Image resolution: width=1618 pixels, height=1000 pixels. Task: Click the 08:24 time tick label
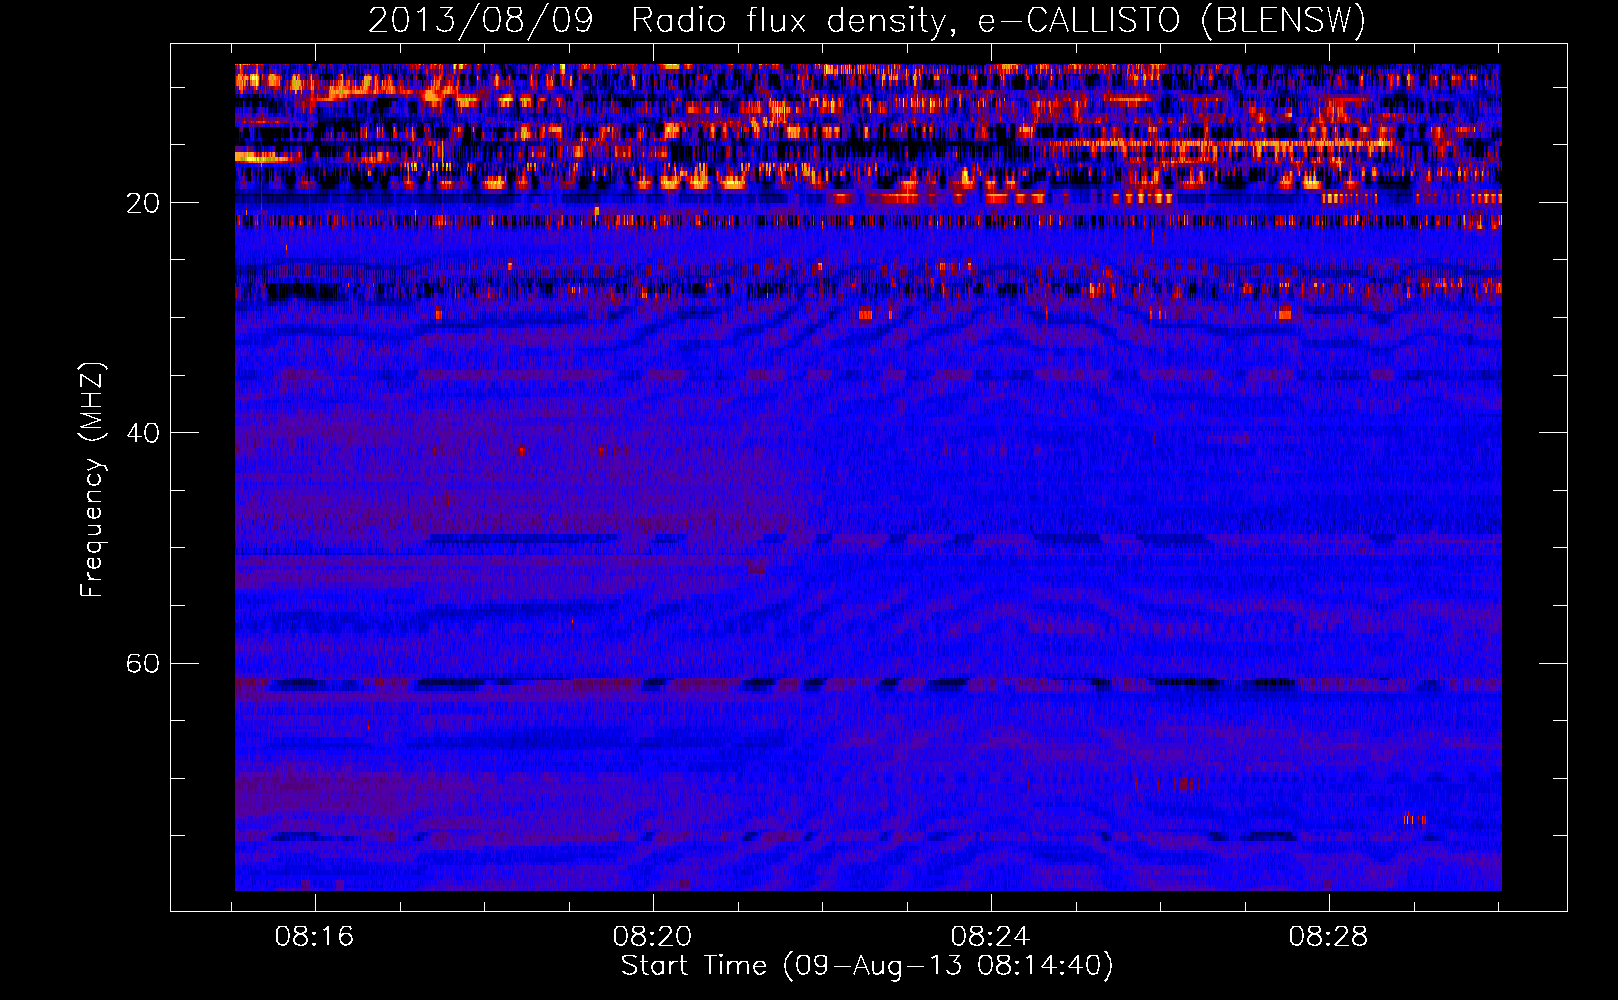tap(991, 937)
